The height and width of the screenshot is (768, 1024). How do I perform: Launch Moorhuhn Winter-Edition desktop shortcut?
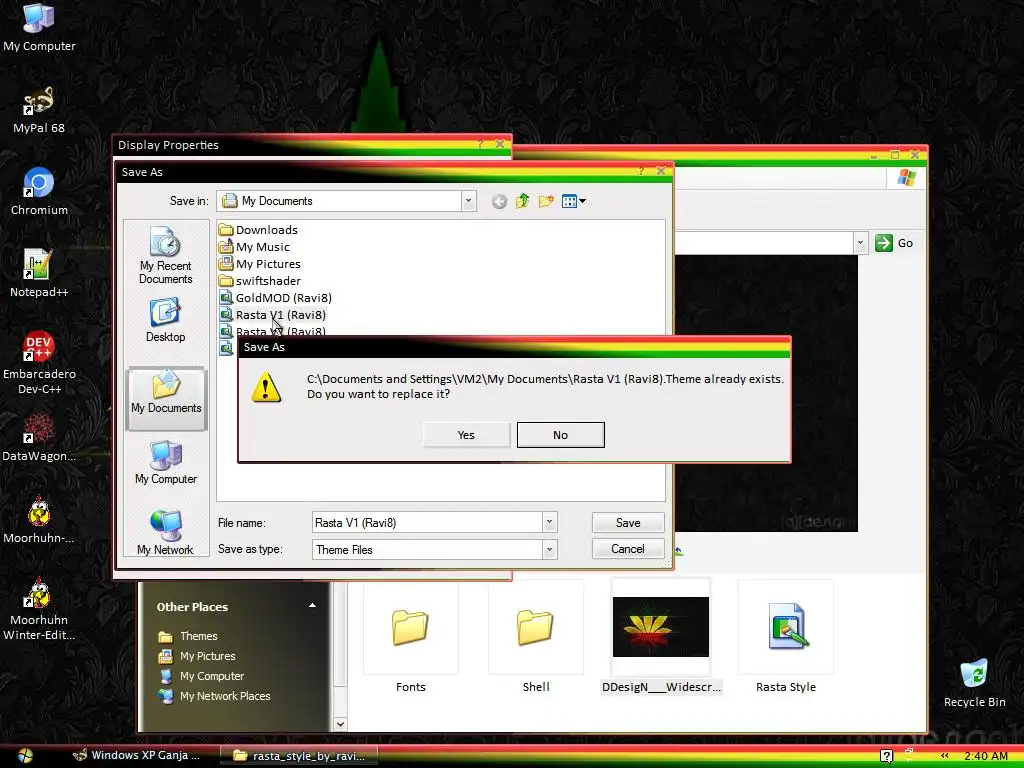pos(39,609)
